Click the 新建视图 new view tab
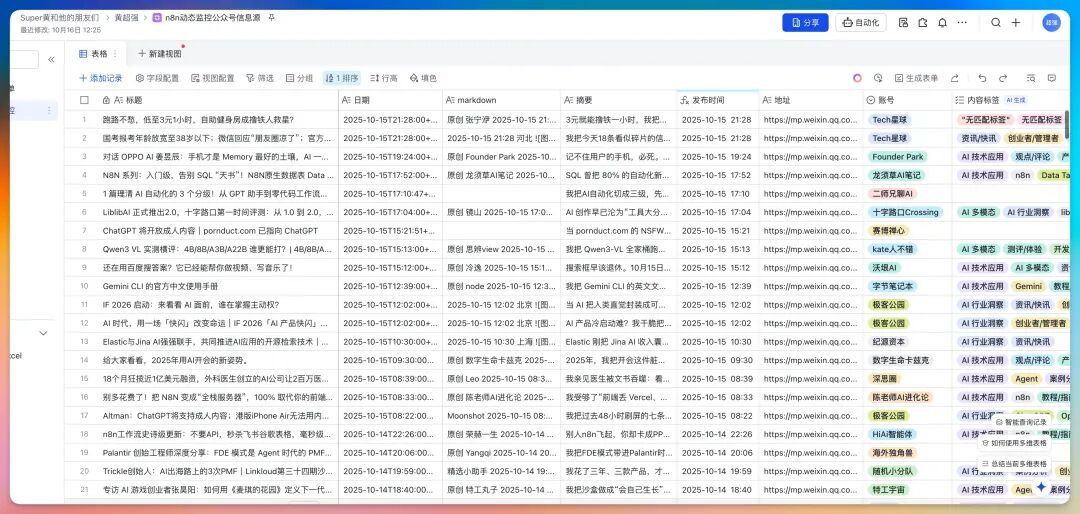The width and height of the screenshot is (1080, 514). [x=158, y=54]
